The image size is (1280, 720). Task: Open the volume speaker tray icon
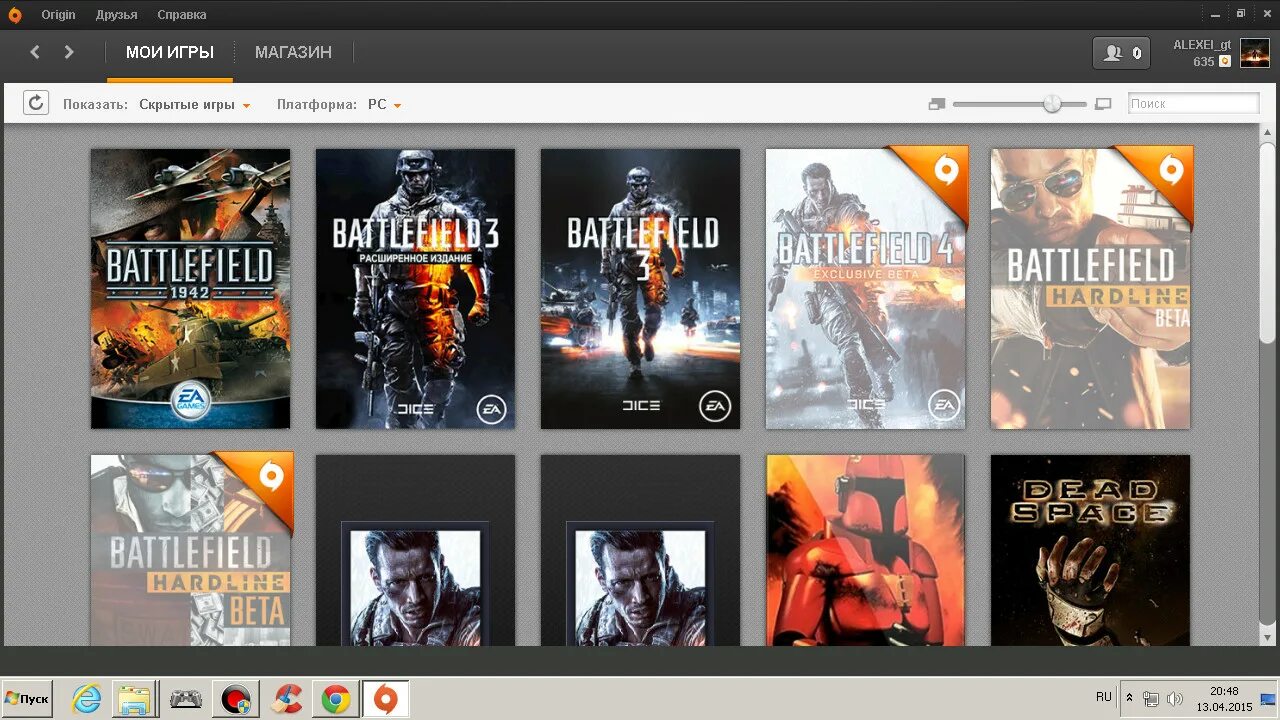click(1174, 698)
